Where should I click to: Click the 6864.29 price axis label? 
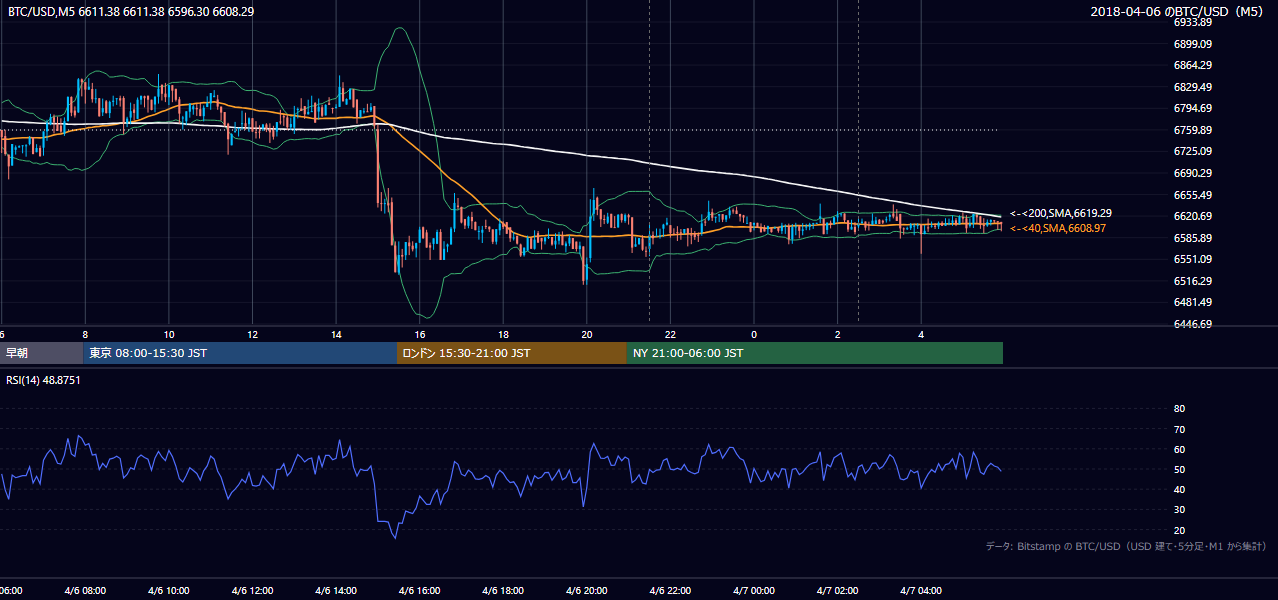pyautogui.click(x=1193, y=65)
